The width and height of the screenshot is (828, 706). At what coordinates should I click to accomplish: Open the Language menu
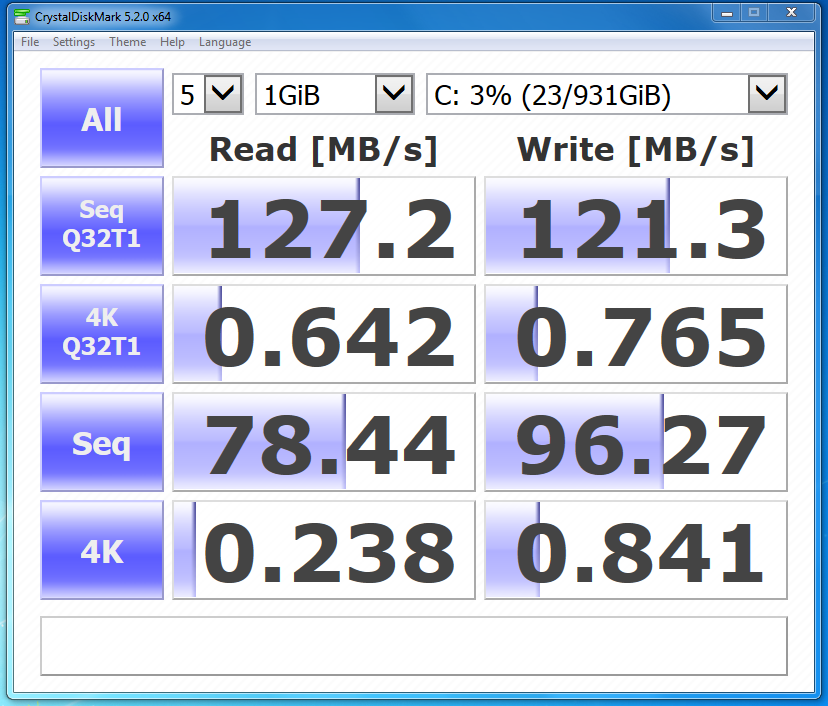[x=225, y=42]
